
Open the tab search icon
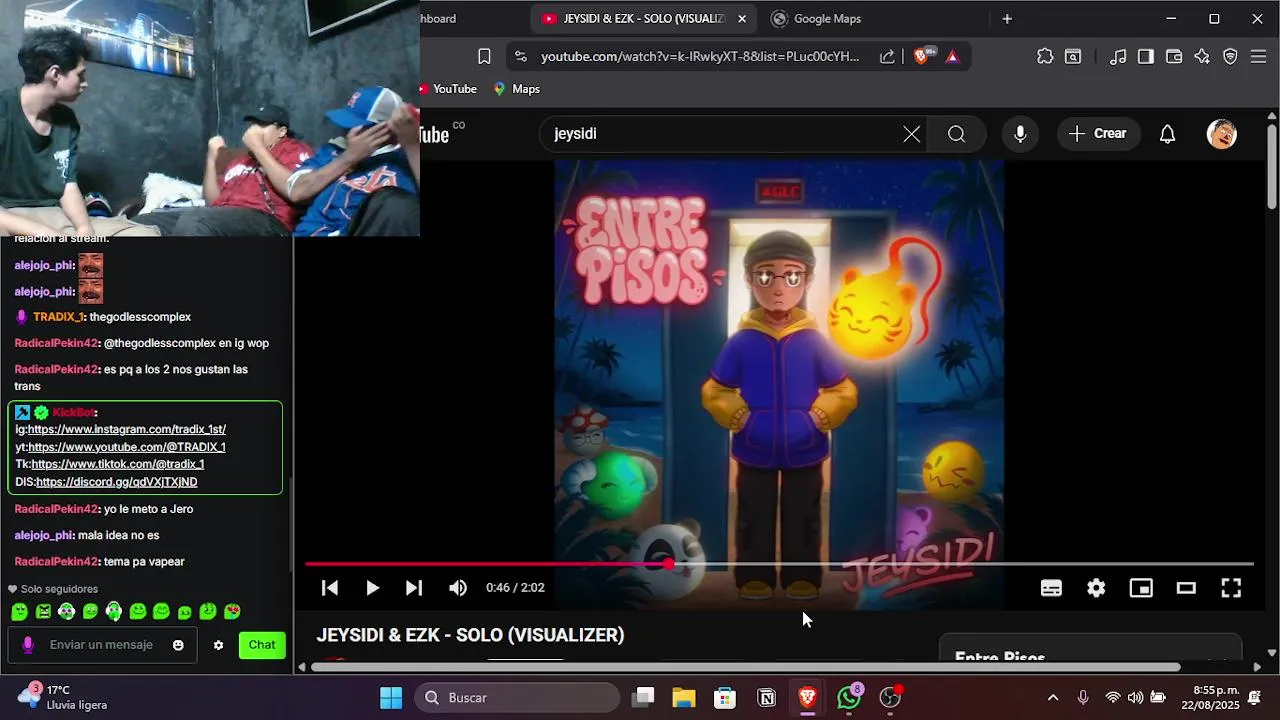1073,57
